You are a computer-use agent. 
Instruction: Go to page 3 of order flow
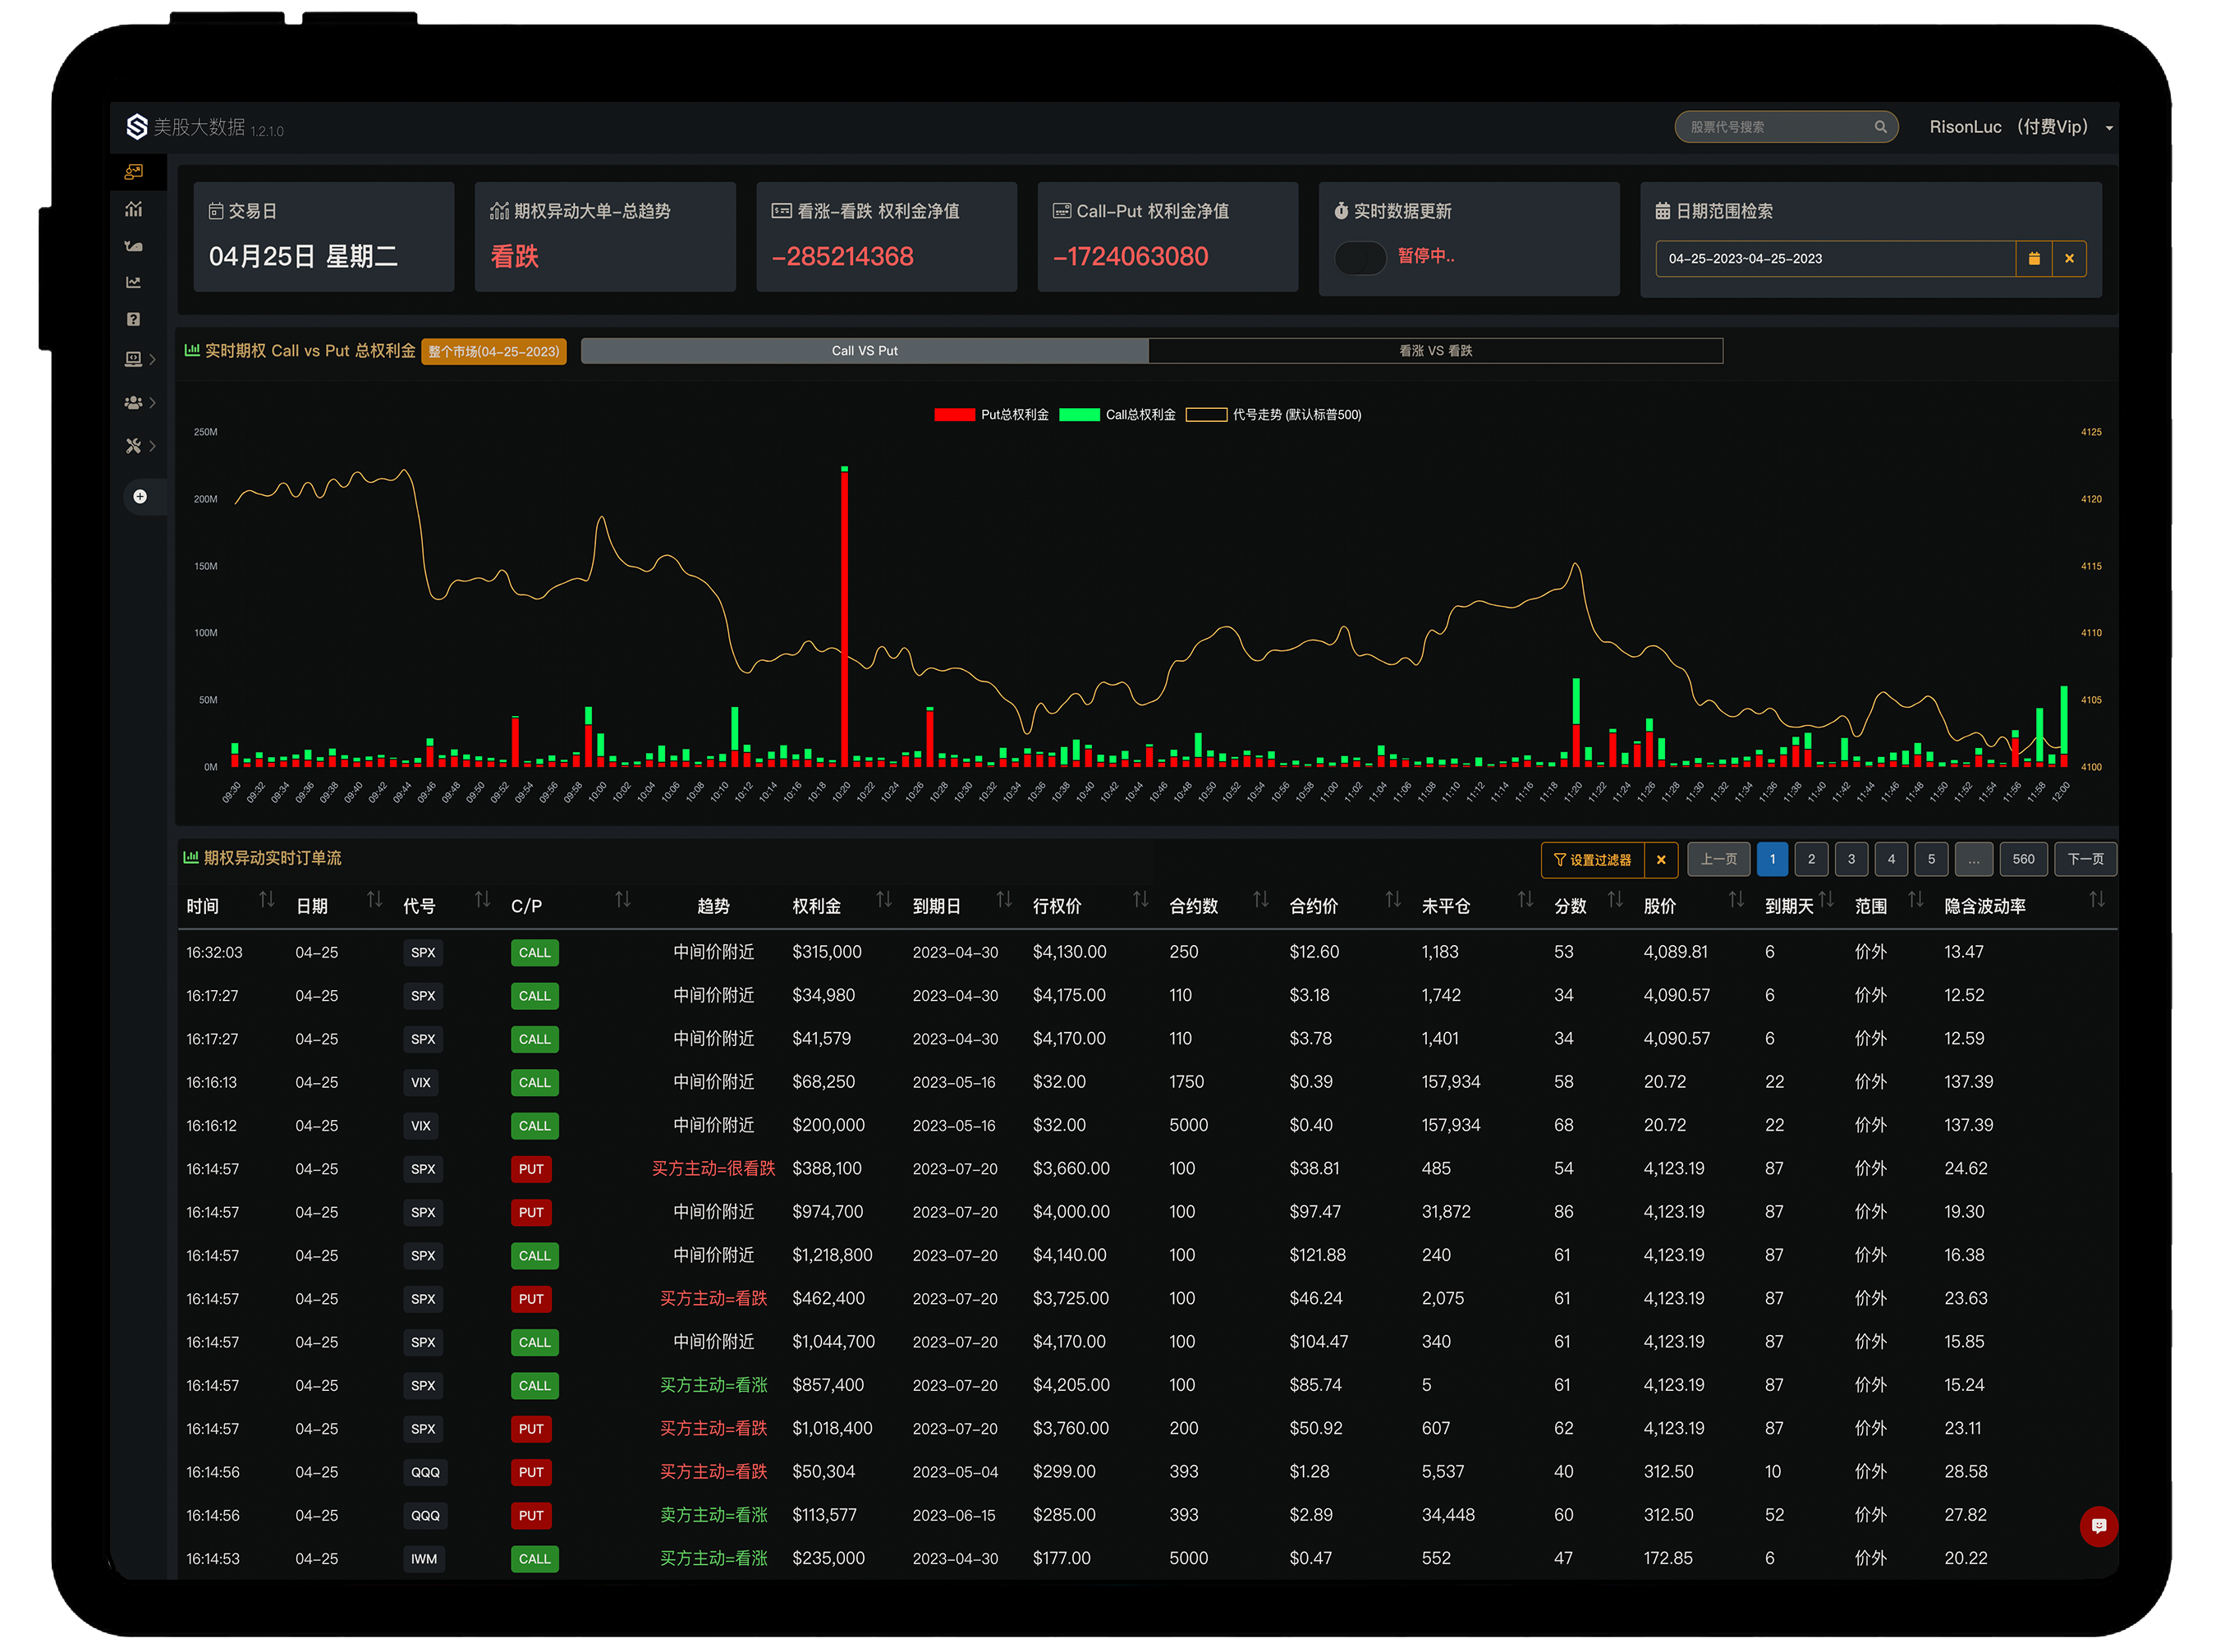pyautogui.click(x=1851, y=860)
